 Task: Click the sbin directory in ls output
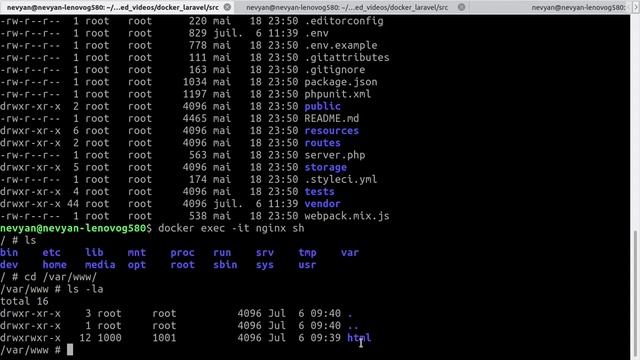[x=225, y=264]
